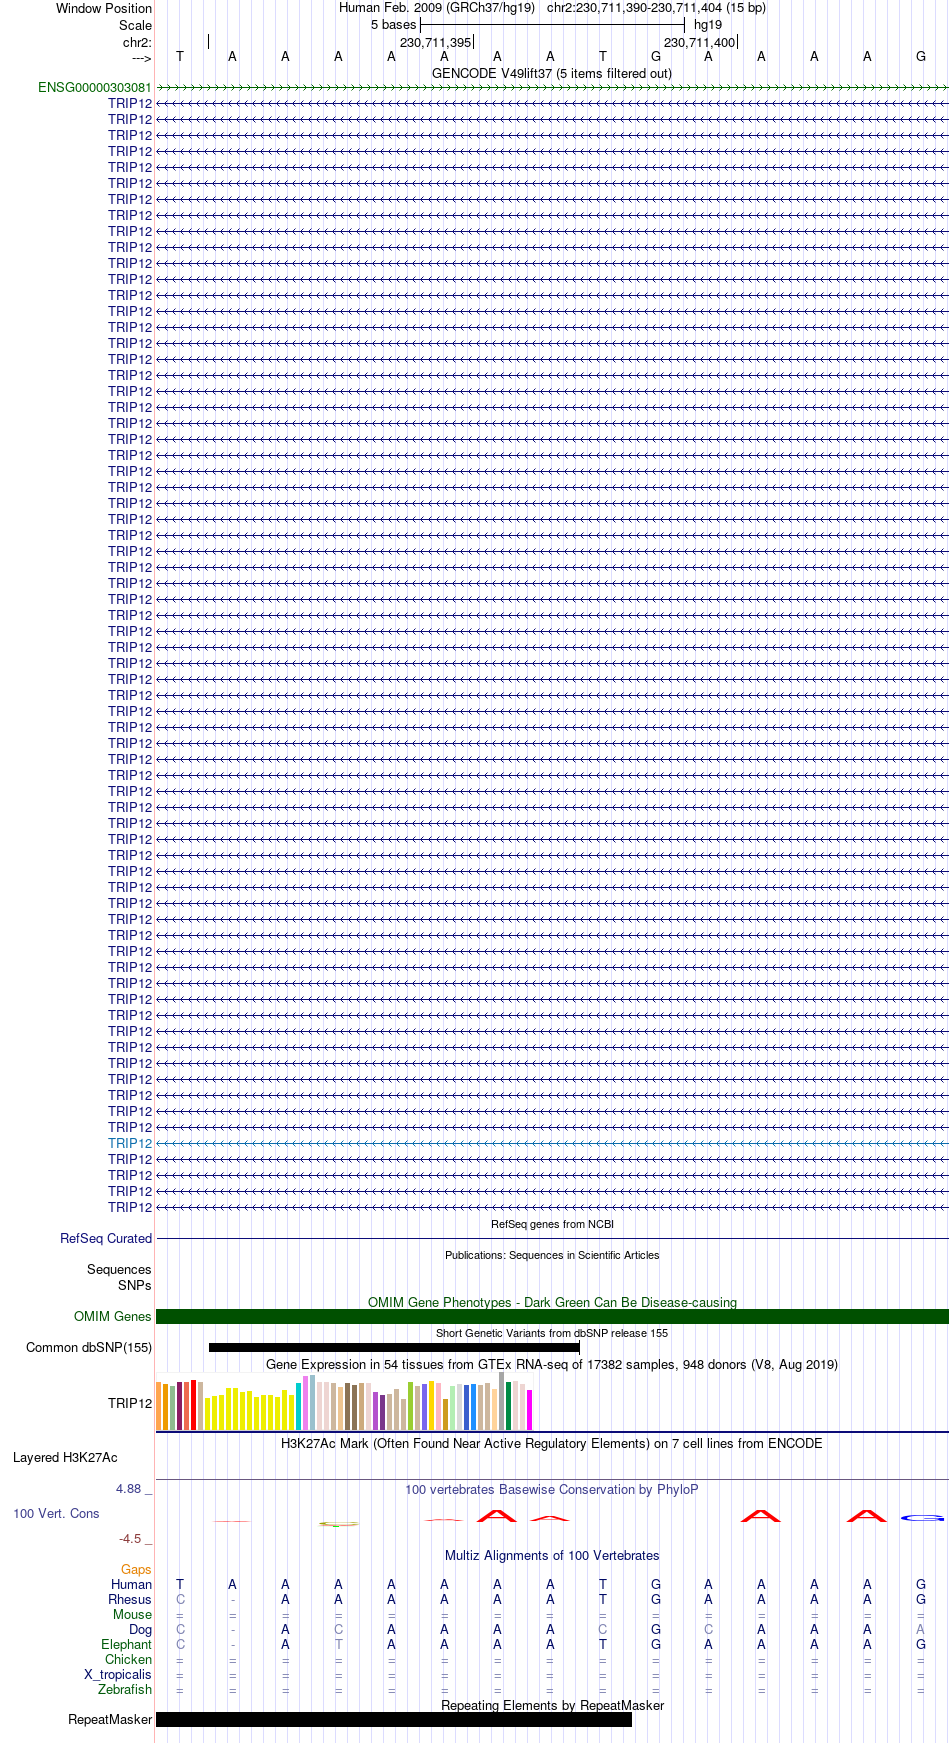The width and height of the screenshot is (950, 1743).
Task: Select the Zebrafish species label
Action: click(125, 1689)
